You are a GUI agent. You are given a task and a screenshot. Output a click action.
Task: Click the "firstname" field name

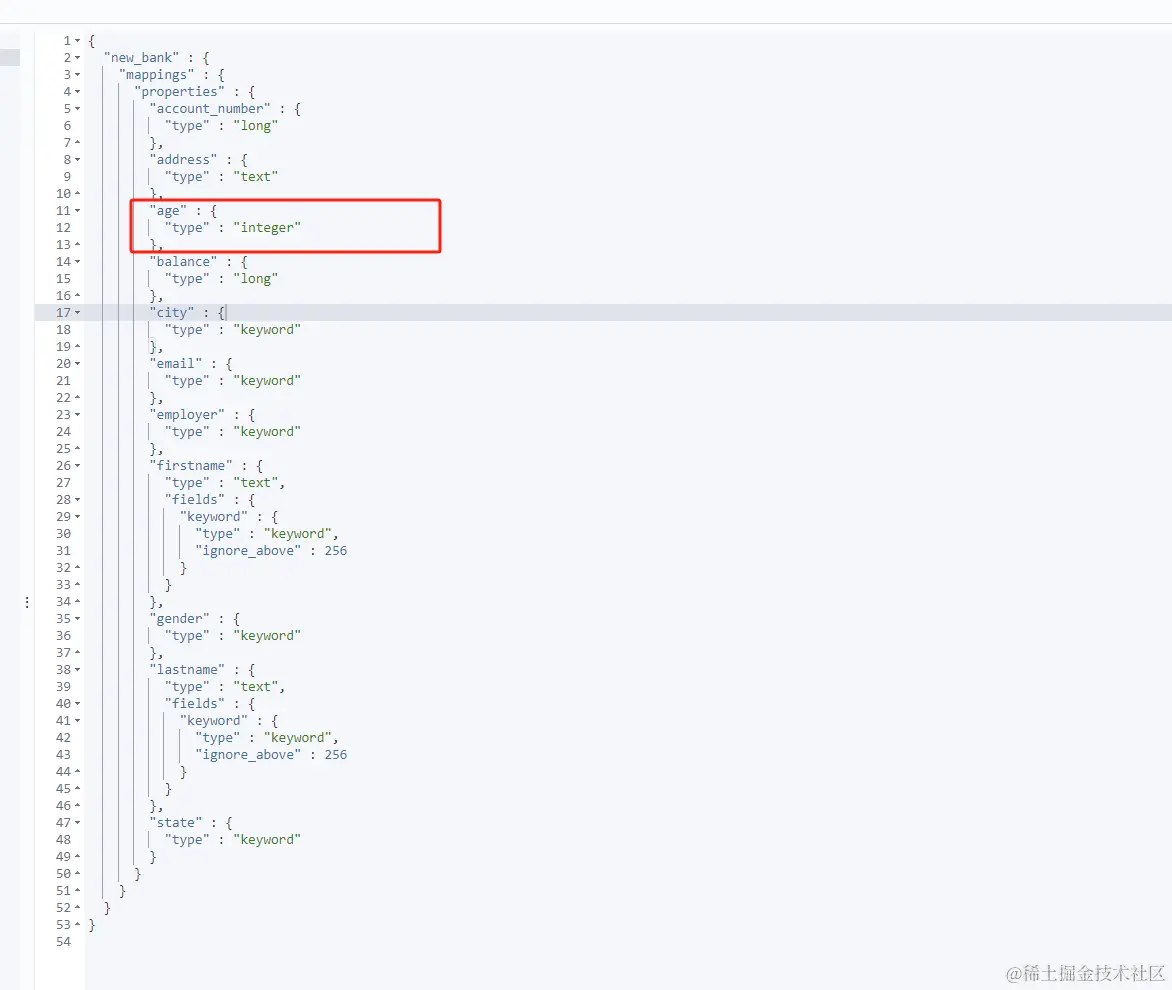191,465
